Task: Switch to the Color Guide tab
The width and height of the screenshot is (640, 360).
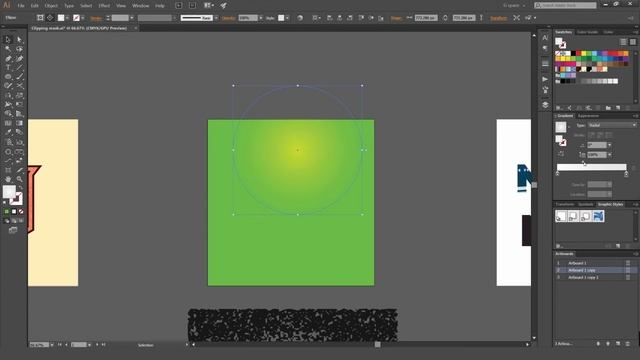Action: [587, 32]
